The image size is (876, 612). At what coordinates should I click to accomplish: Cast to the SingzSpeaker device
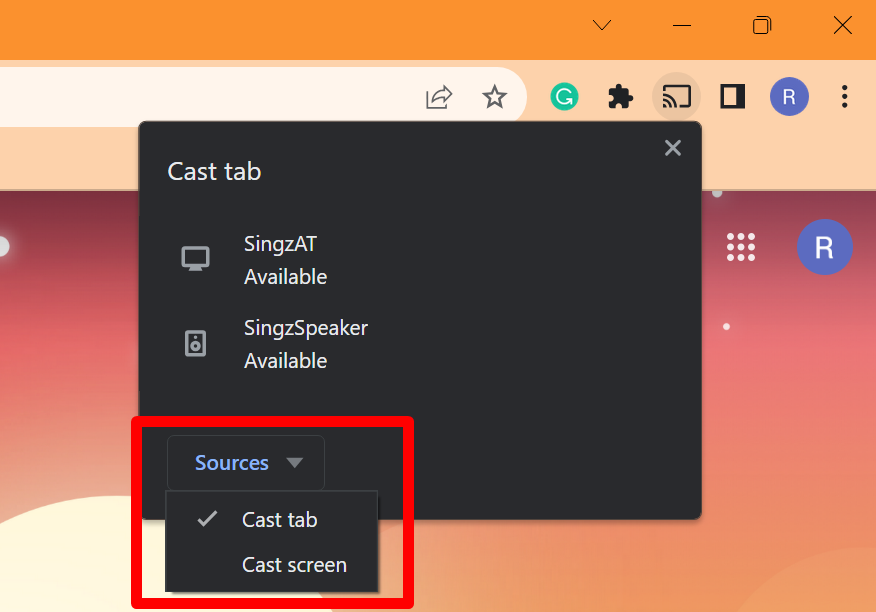(420, 344)
